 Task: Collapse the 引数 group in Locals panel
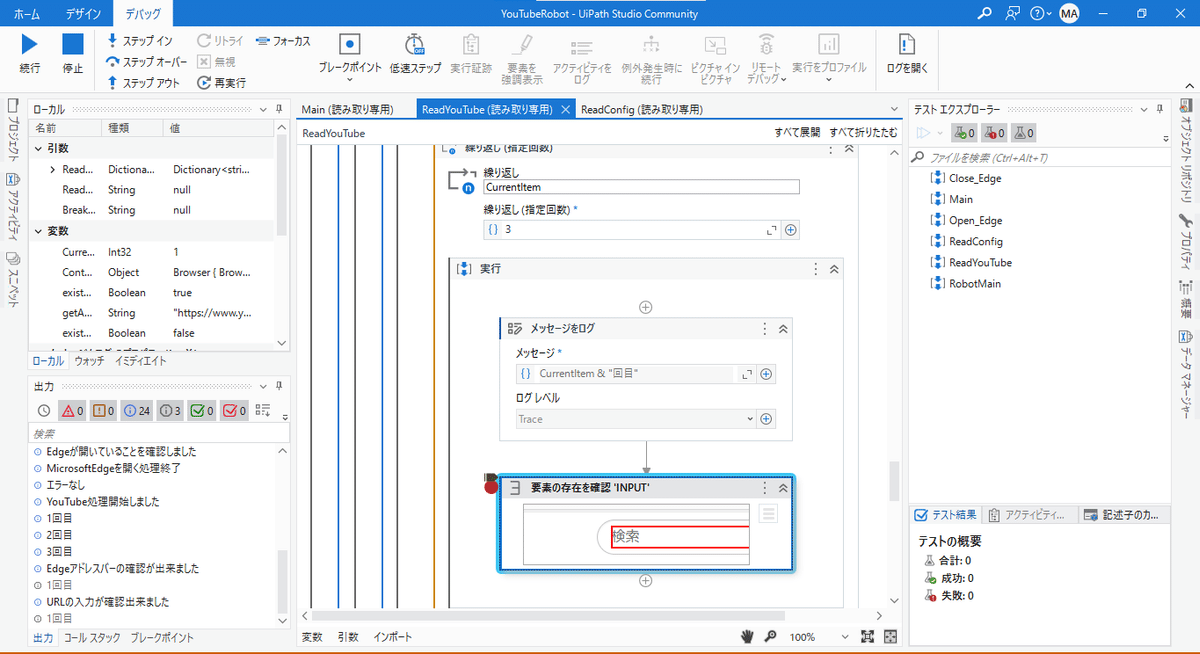(x=38, y=148)
